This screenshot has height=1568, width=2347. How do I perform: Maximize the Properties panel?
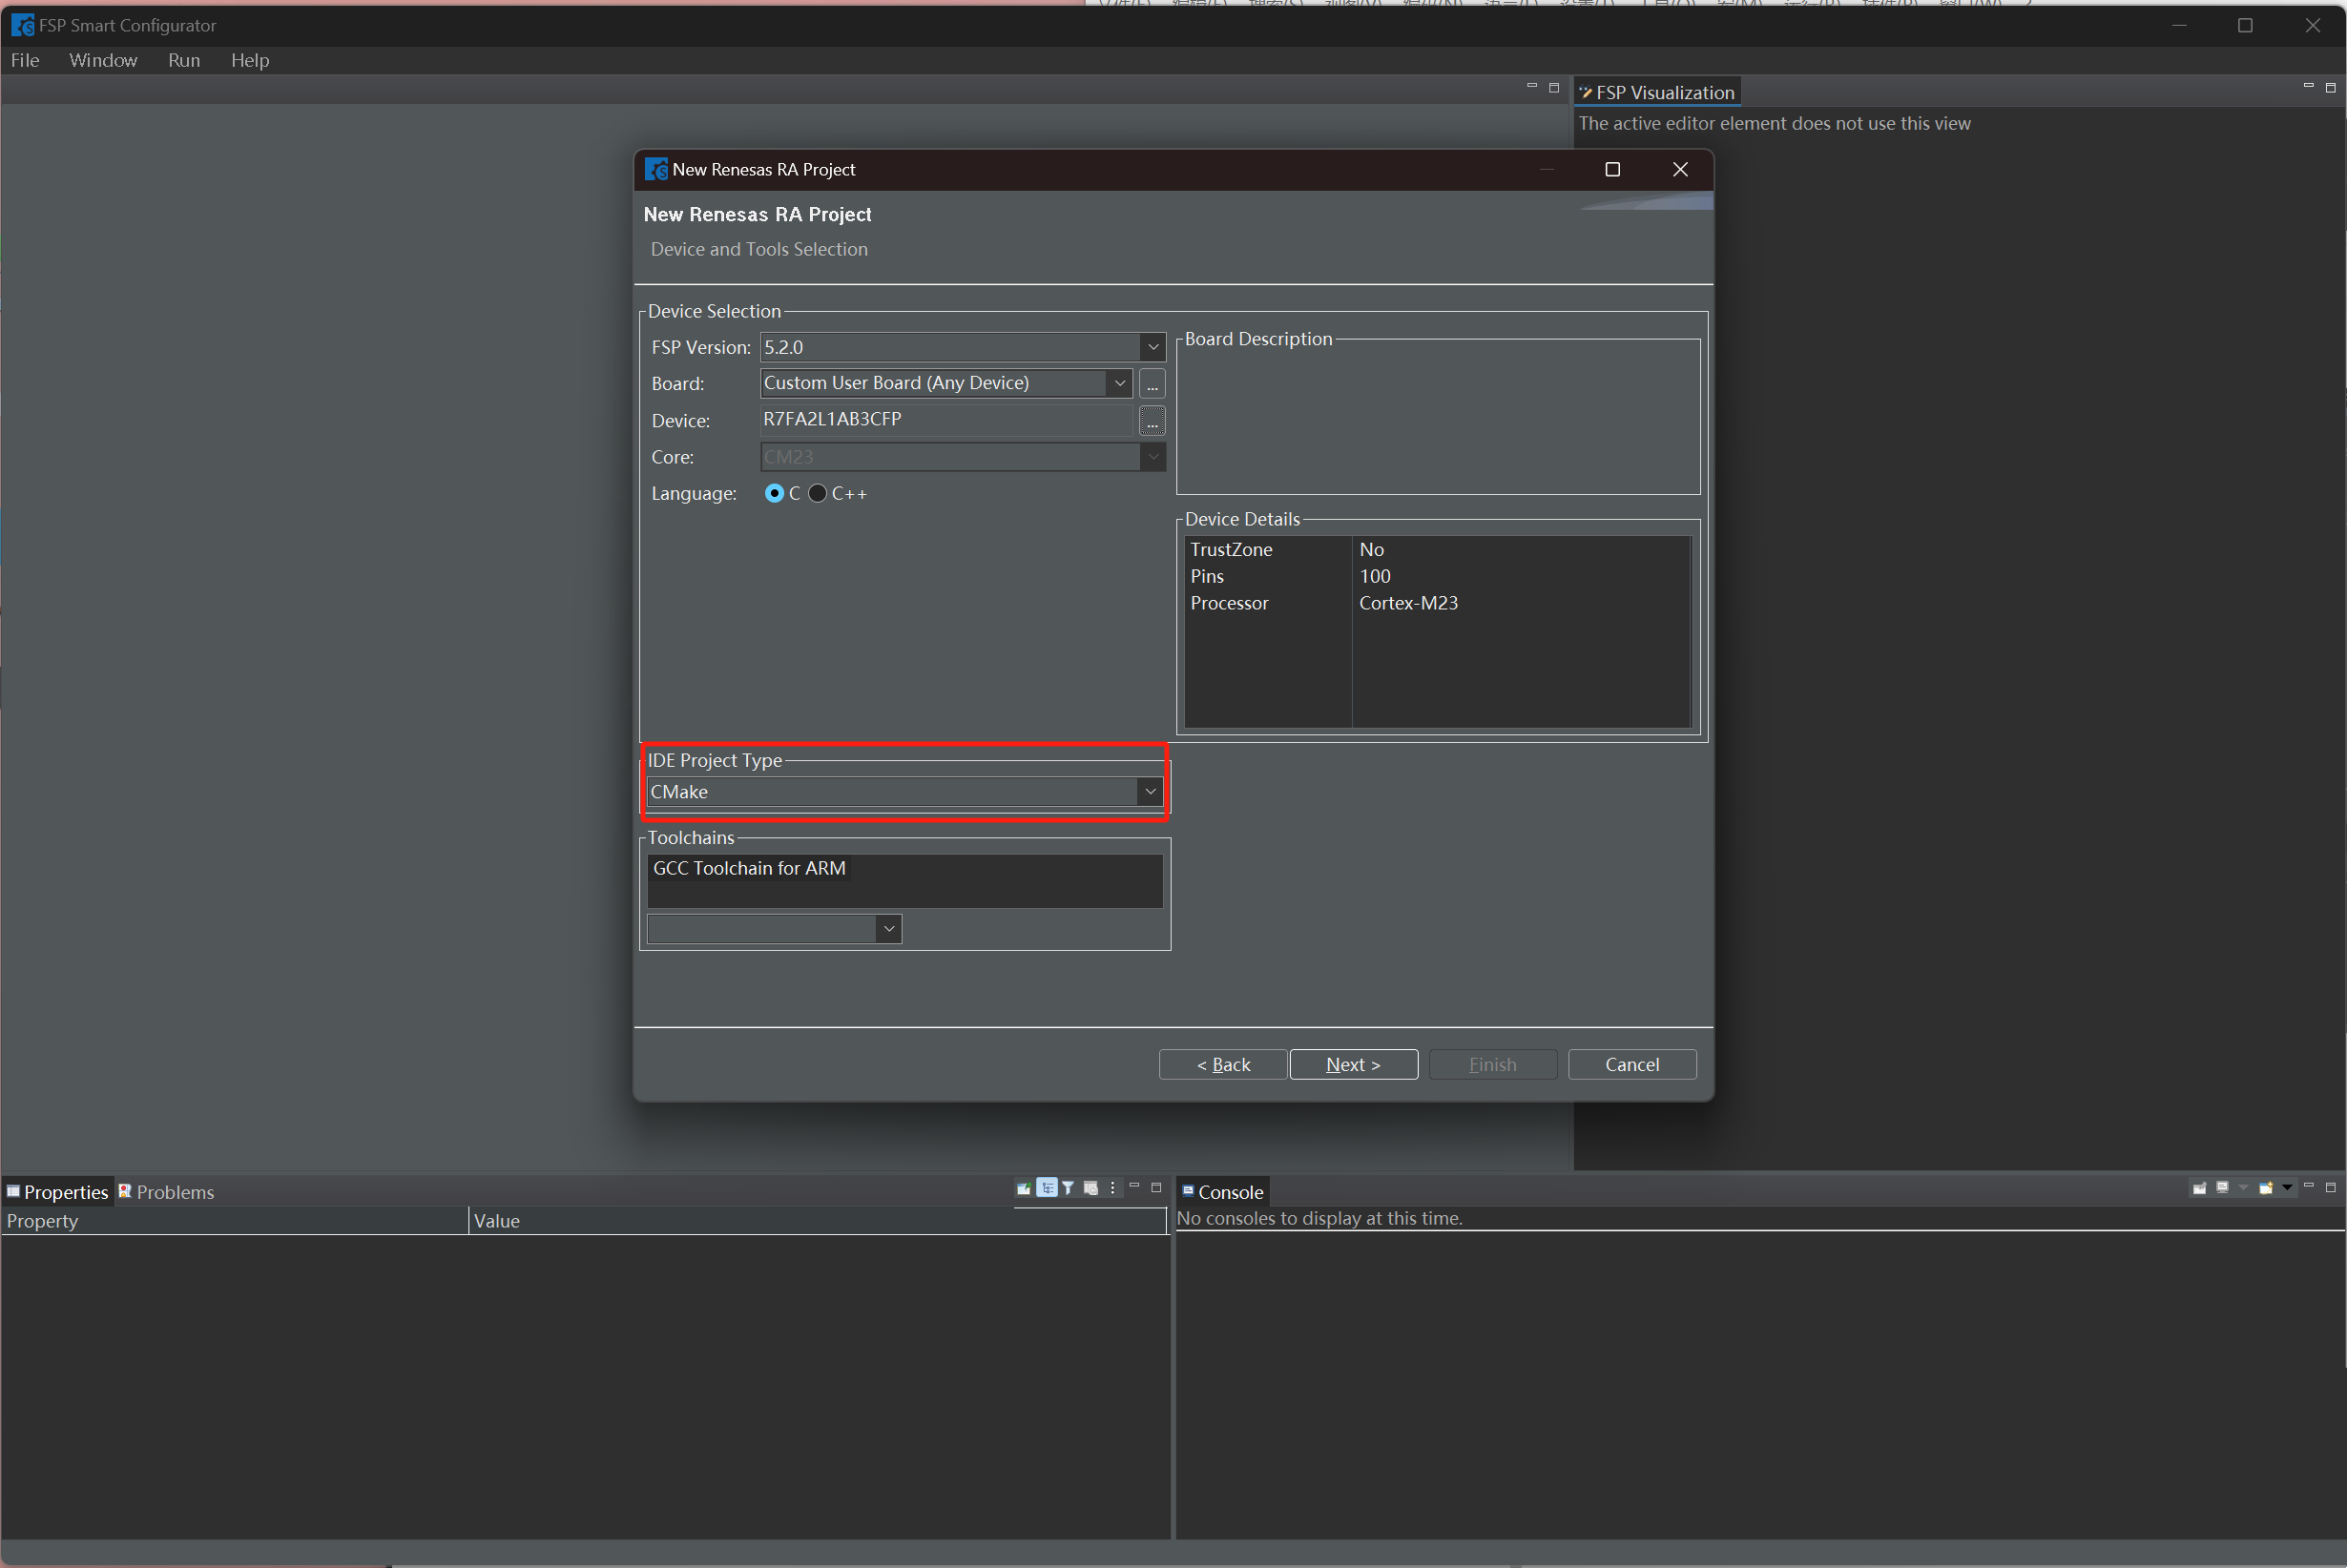(x=1157, y=1187)
